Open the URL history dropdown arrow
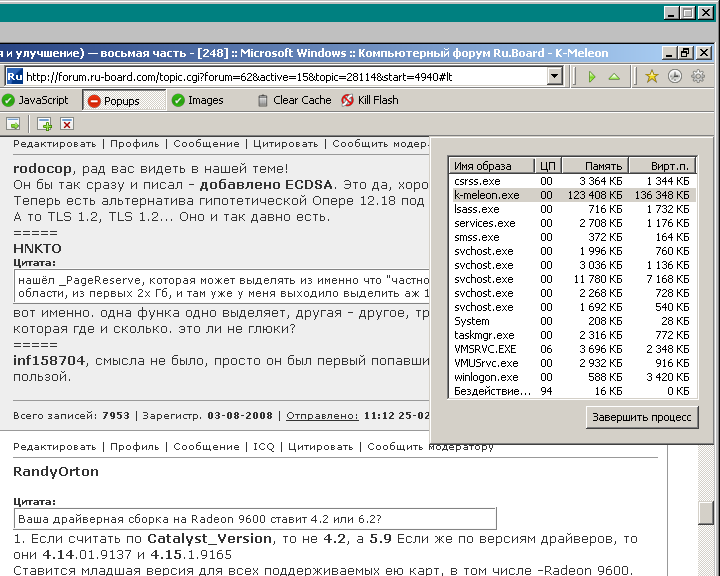 (555, 76)
